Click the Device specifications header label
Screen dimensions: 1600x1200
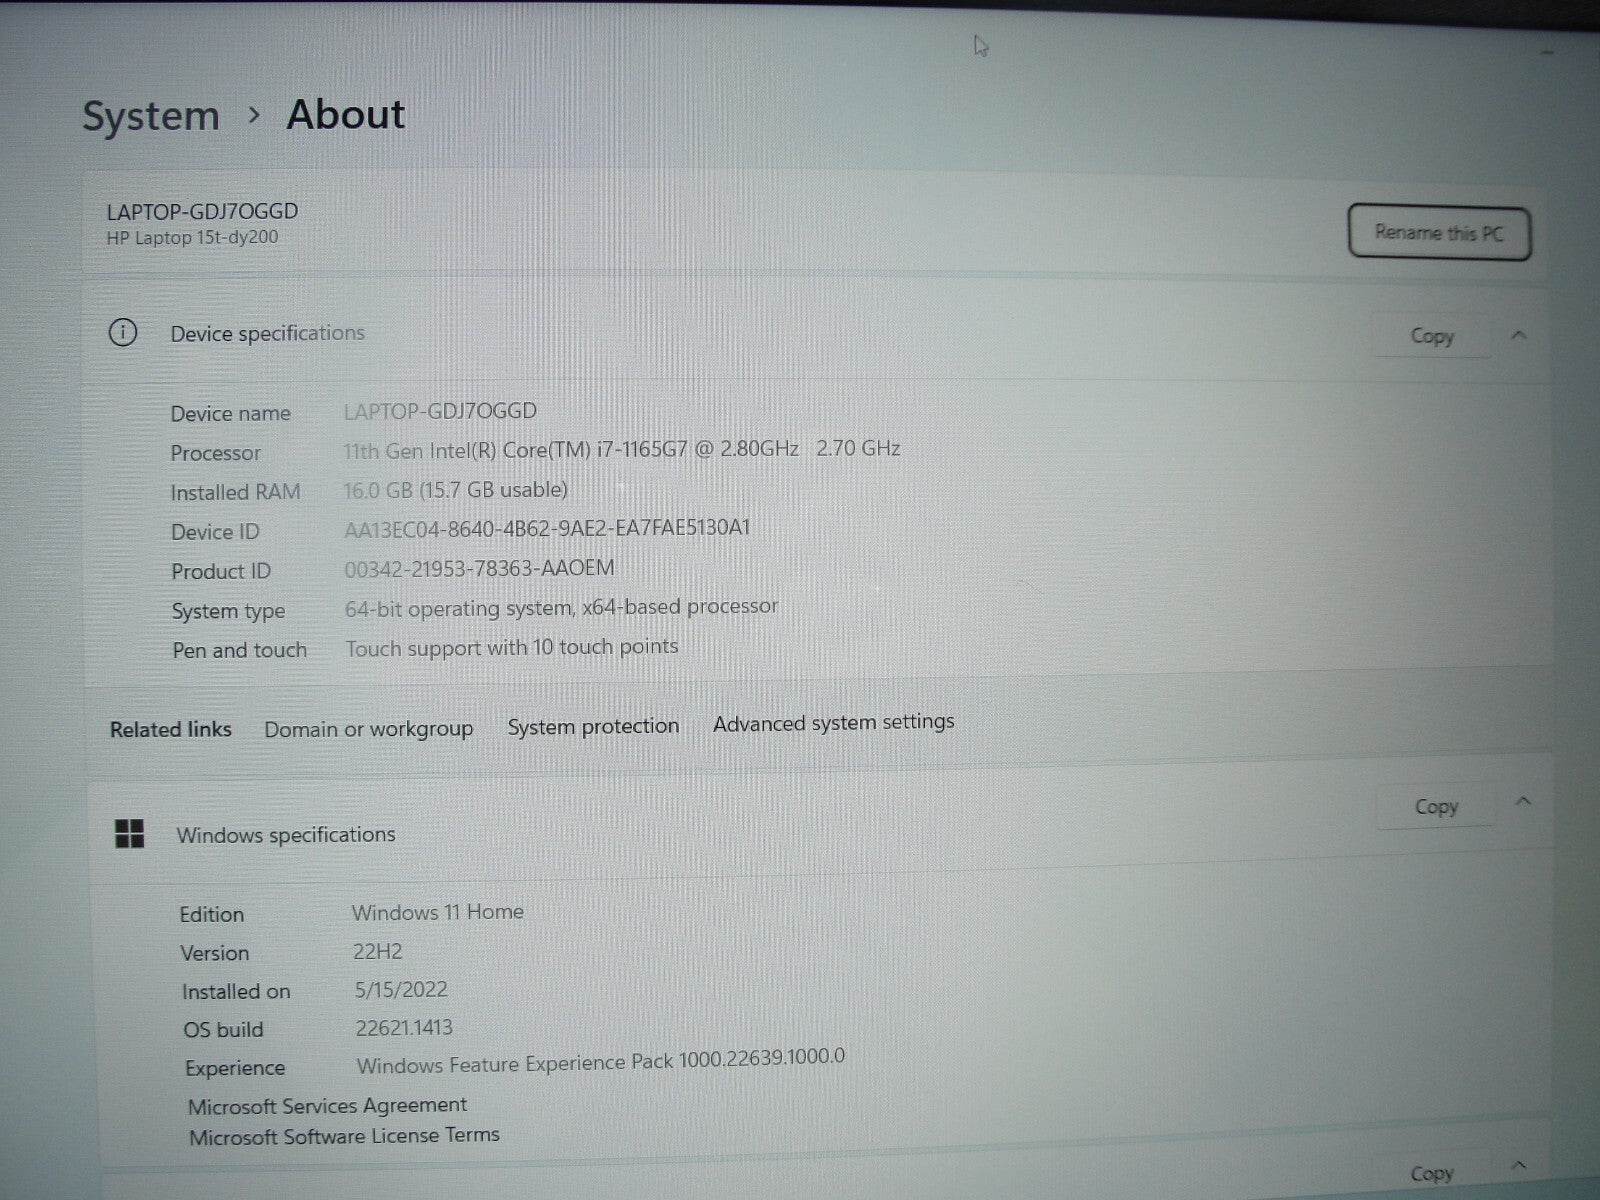coord(267,333)
